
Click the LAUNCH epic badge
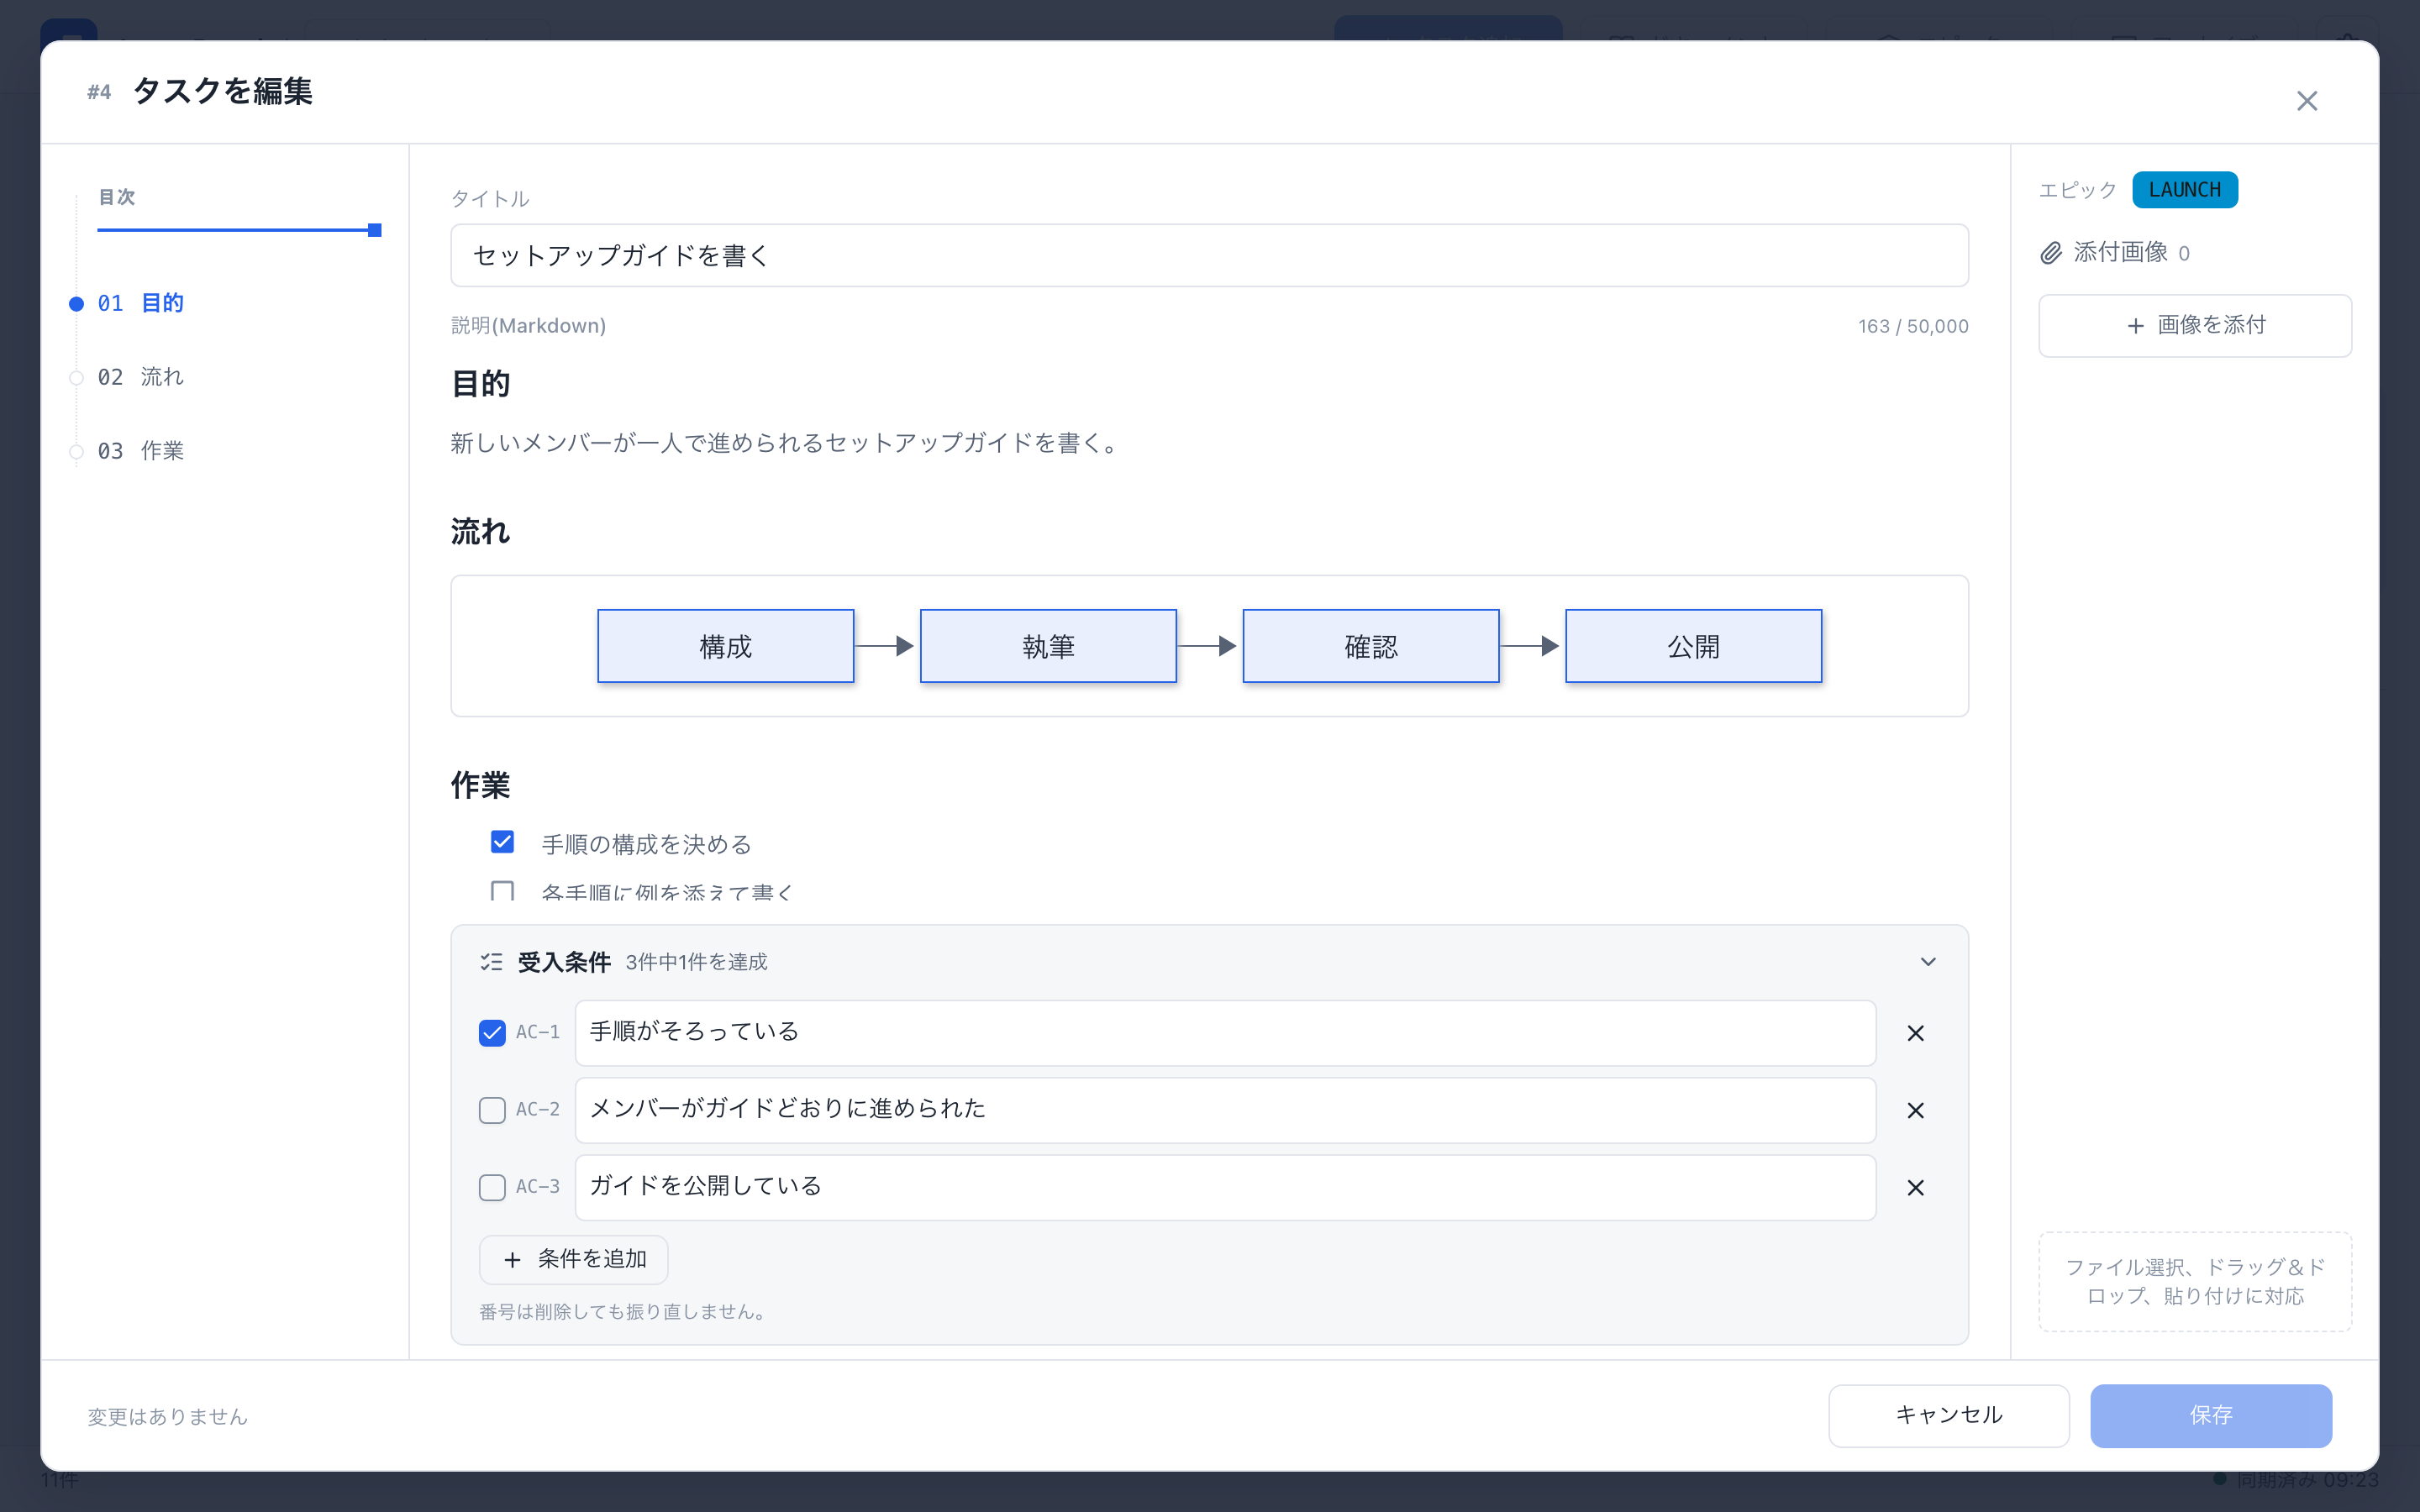tap(2184, 190)
